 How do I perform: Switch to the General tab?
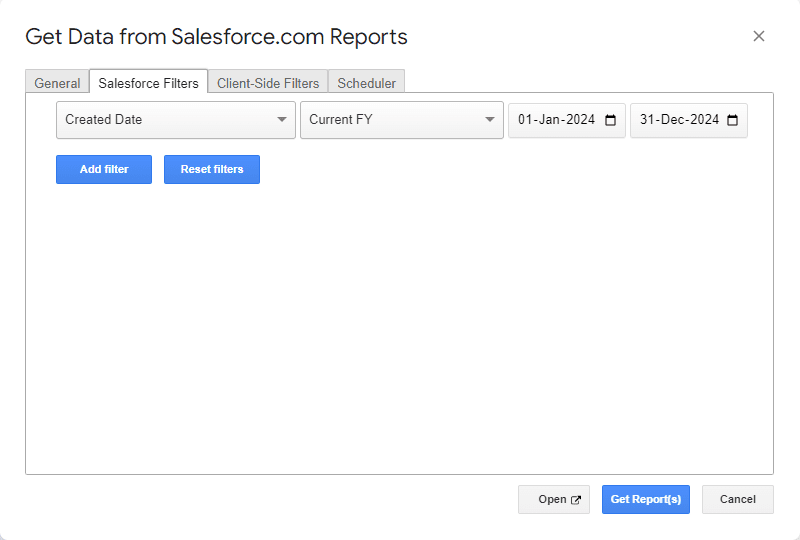[57, 83]
